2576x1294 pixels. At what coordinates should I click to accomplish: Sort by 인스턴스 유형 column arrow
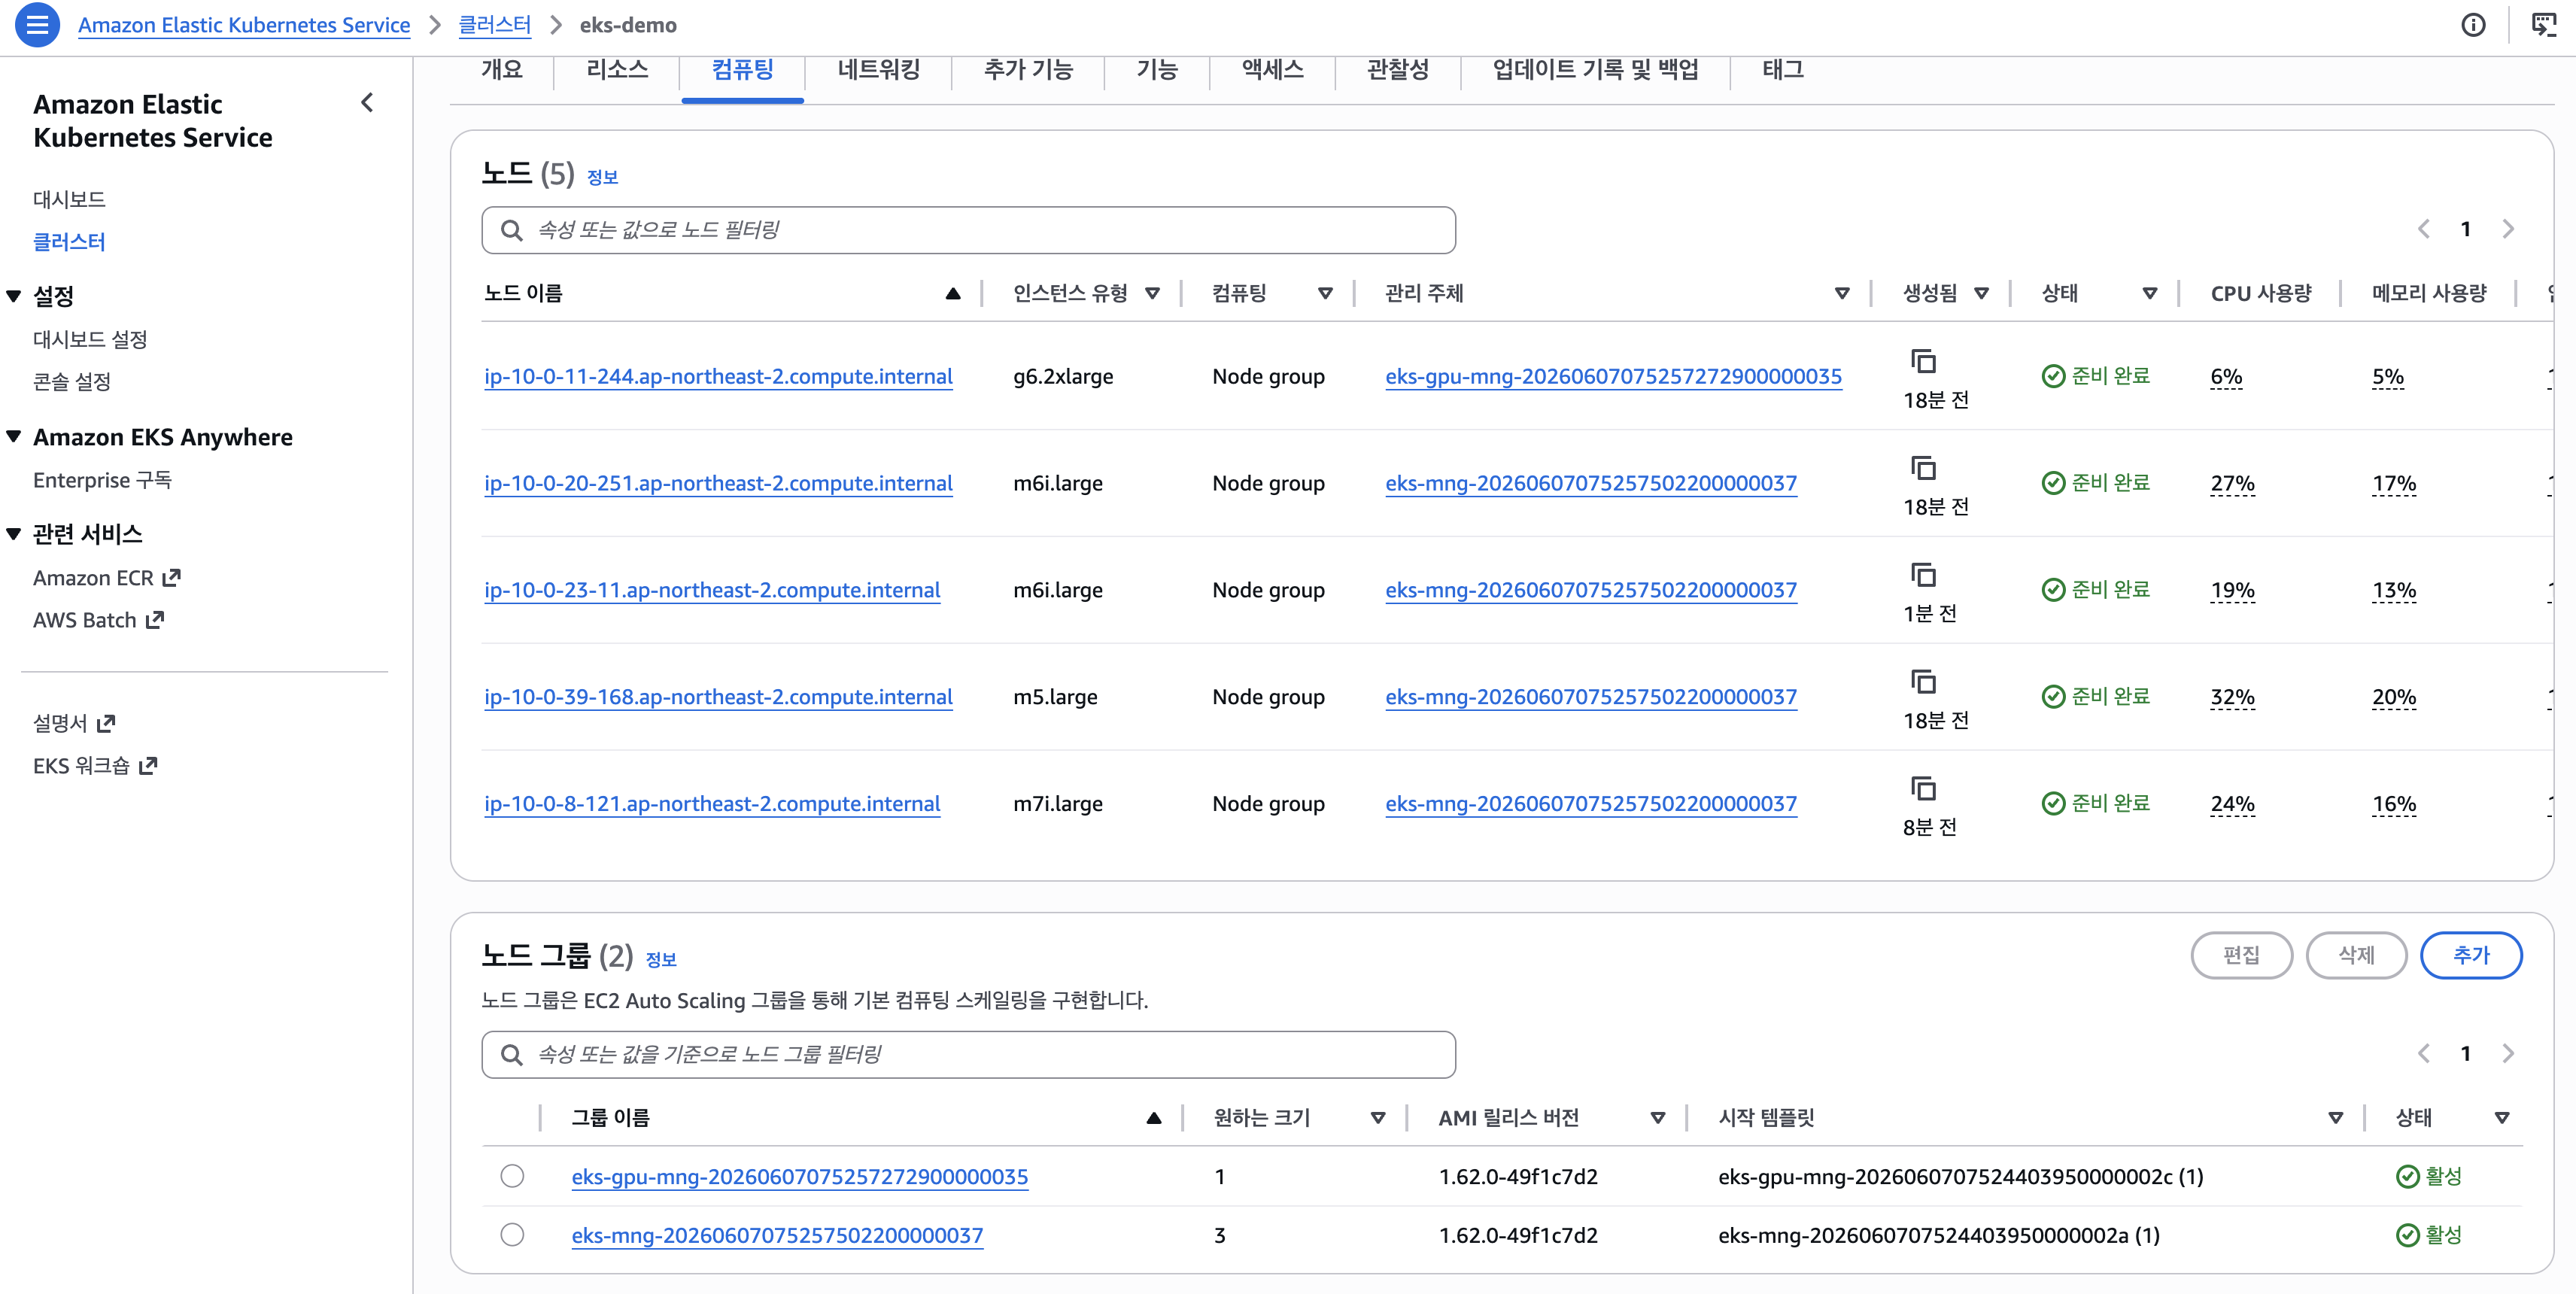tap(1152, 293)
